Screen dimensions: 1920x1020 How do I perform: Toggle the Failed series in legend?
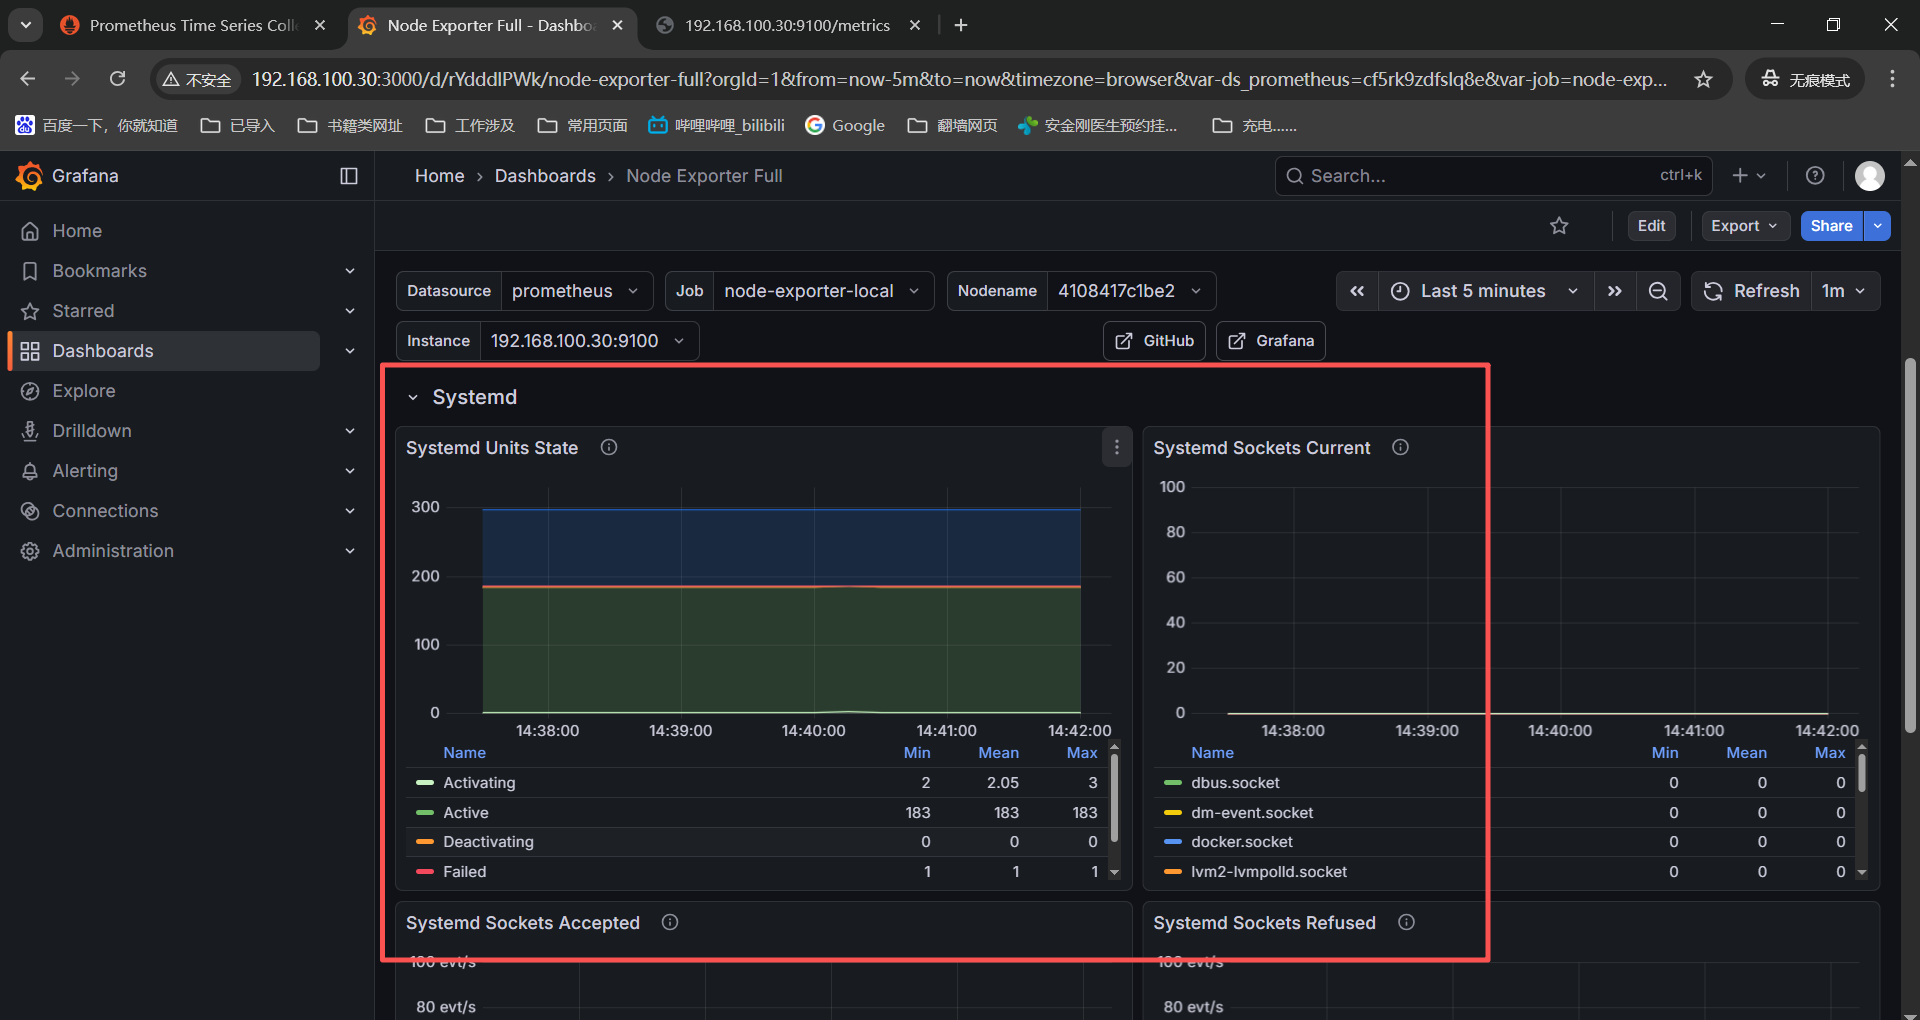pyautogui.click(x=465, y=872)
